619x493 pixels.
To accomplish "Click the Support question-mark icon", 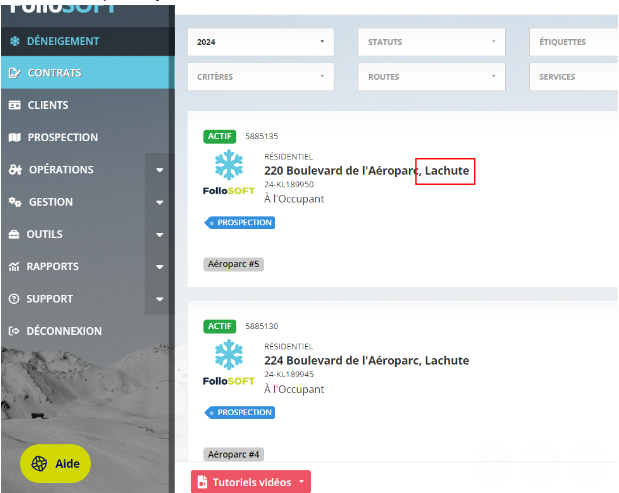I will (14, 299).
